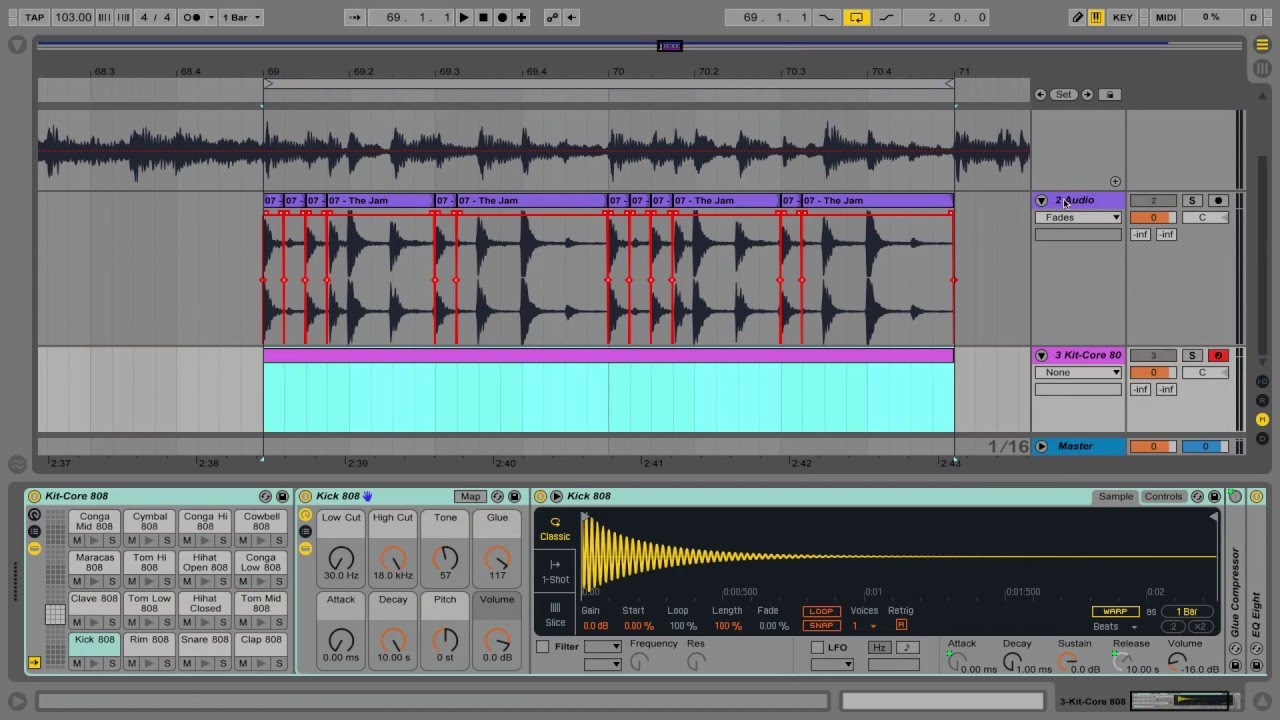Click the Volume macro knob
Screen dimensions: 1280x720
(x=497, y=640)
